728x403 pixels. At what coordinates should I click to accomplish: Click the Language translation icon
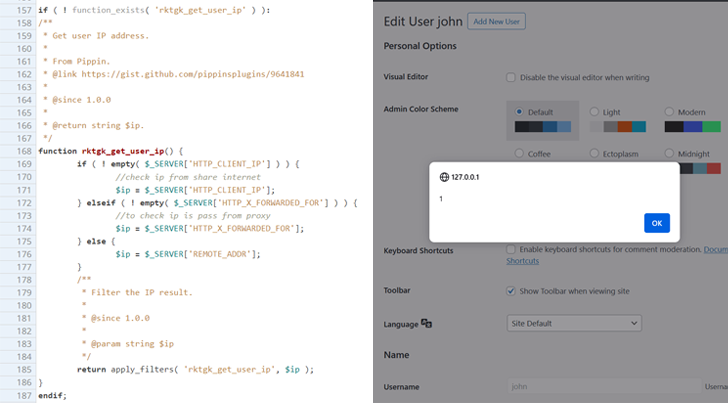click(x=427, y=324)
